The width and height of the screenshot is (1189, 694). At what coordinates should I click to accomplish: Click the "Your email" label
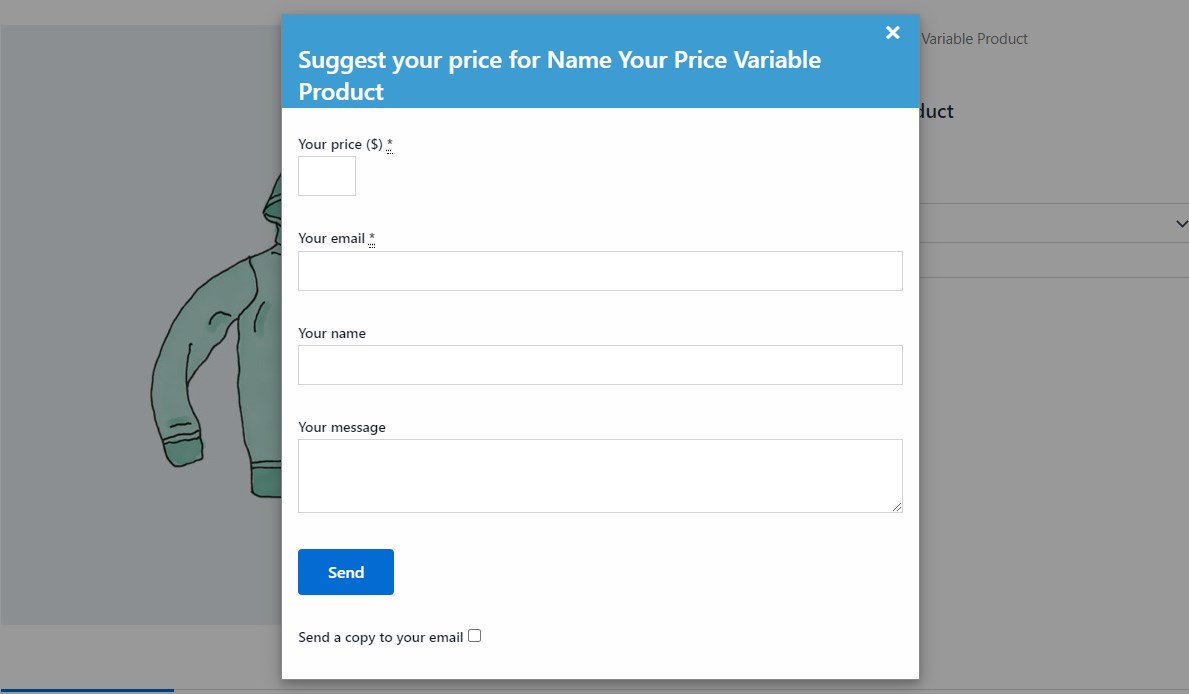point(330,238)
